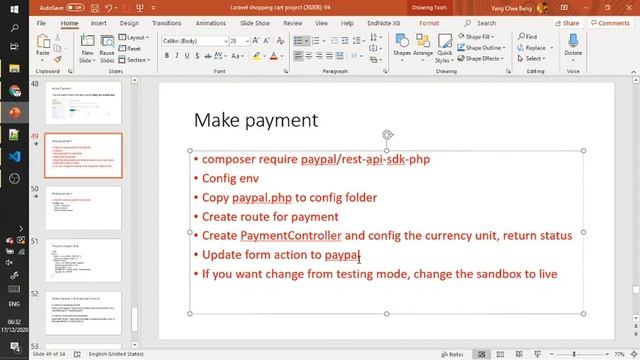Toggle underline formatting
Viewport: 640px width, 360px height.
[x=187, y=56]
